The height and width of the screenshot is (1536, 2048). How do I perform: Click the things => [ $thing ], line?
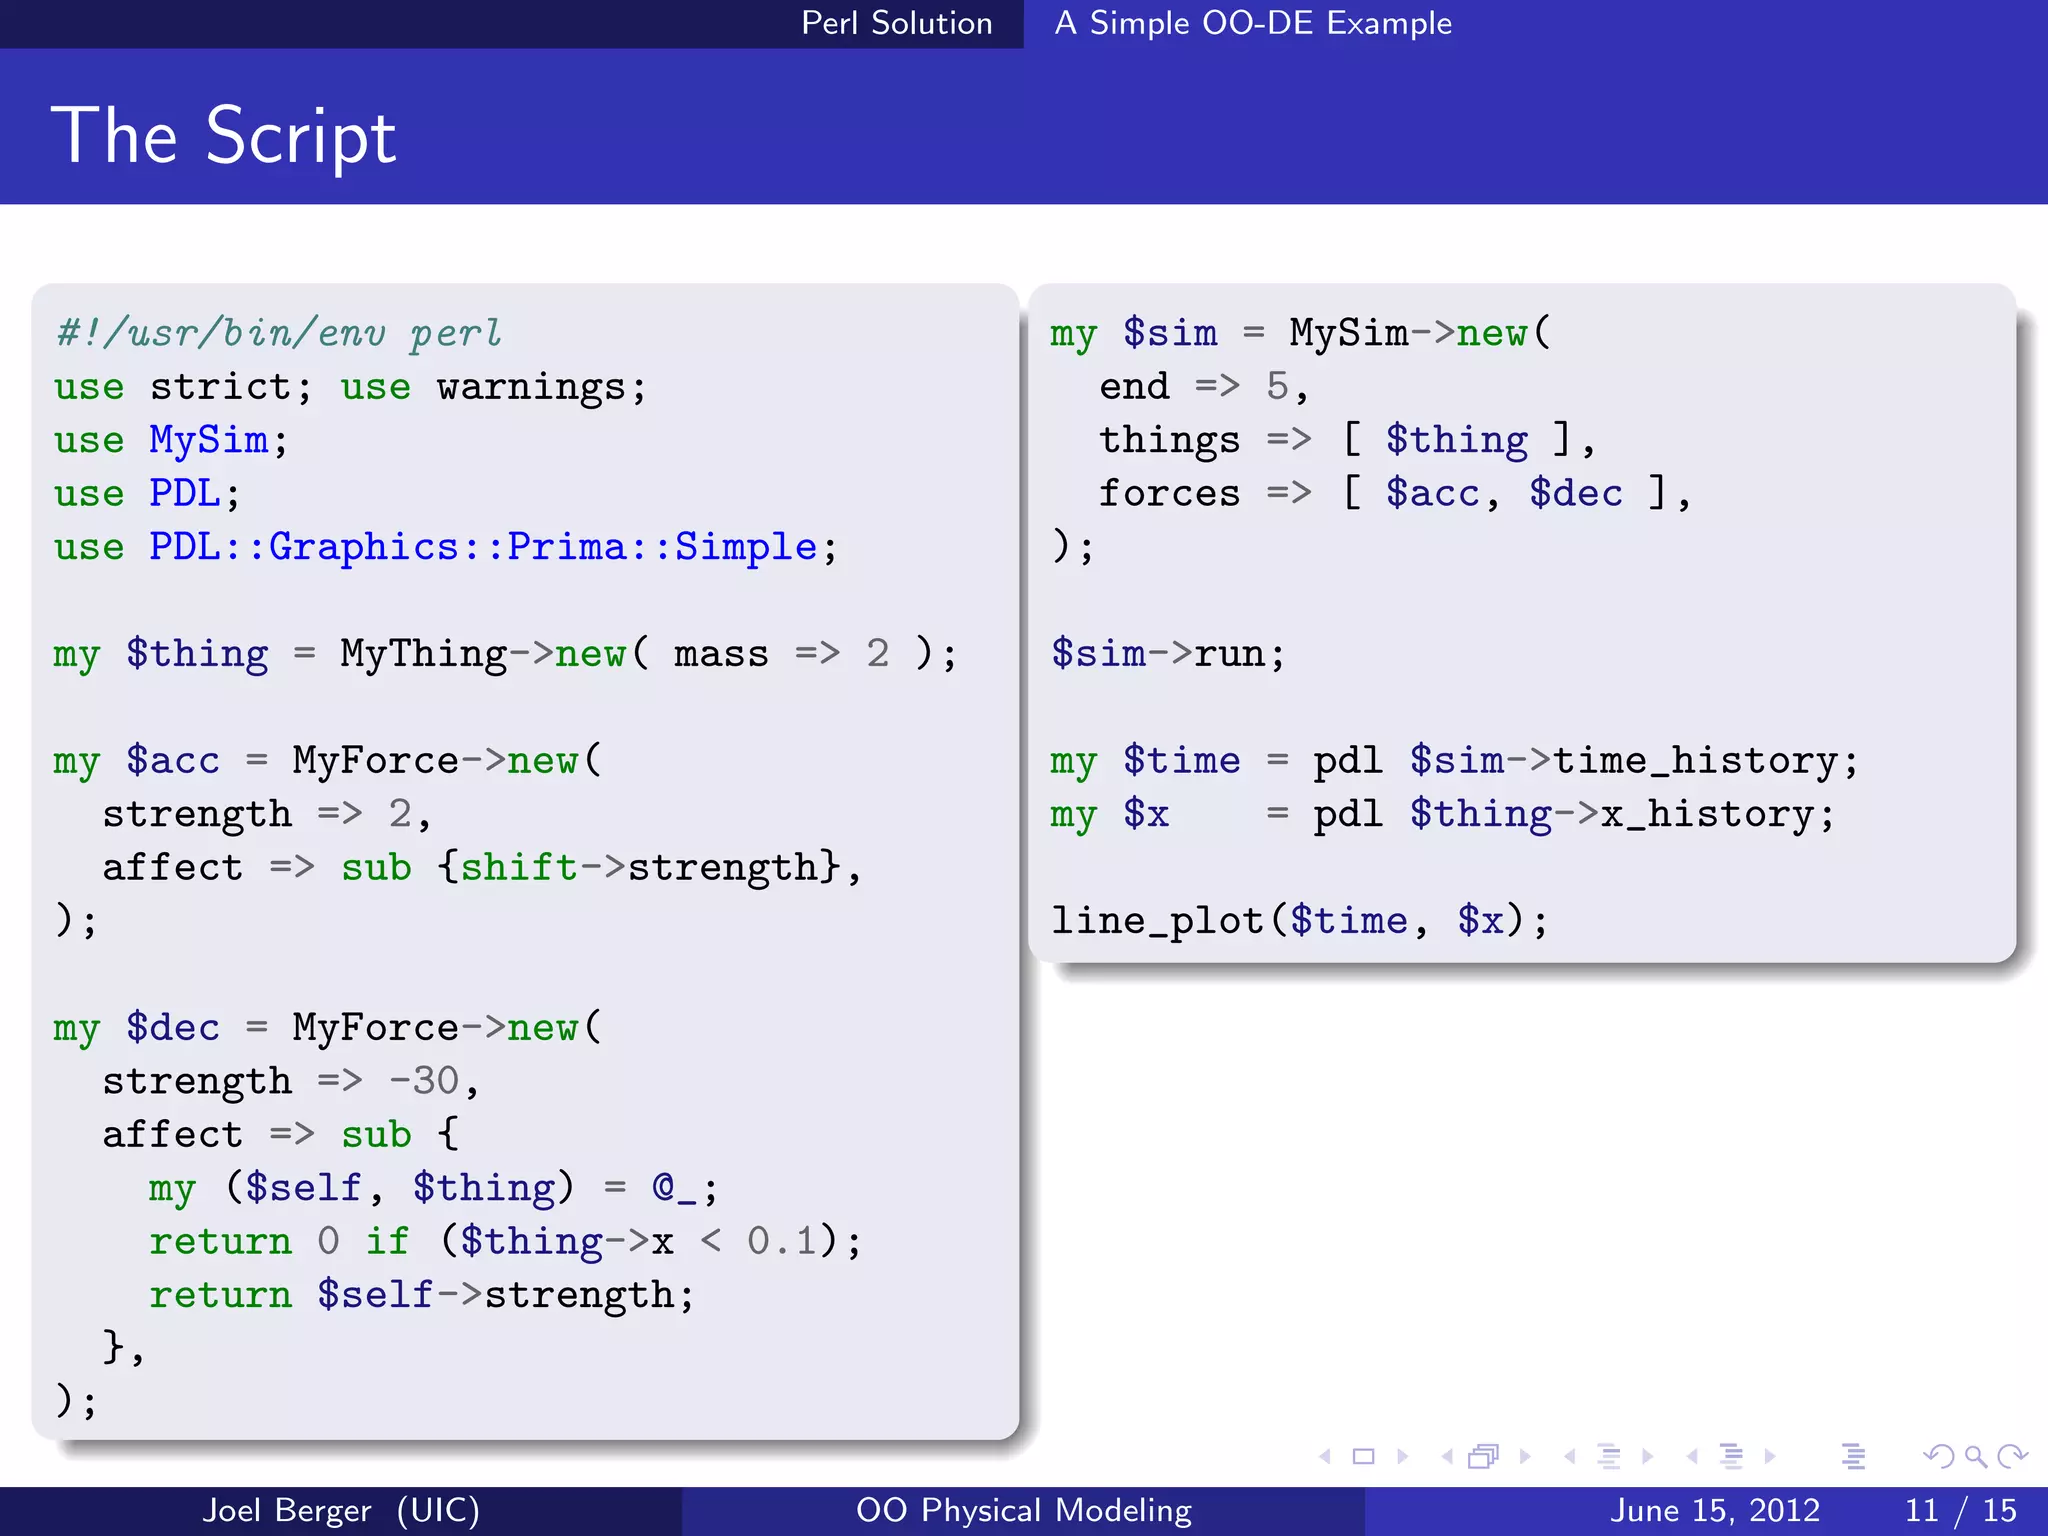1348,440
